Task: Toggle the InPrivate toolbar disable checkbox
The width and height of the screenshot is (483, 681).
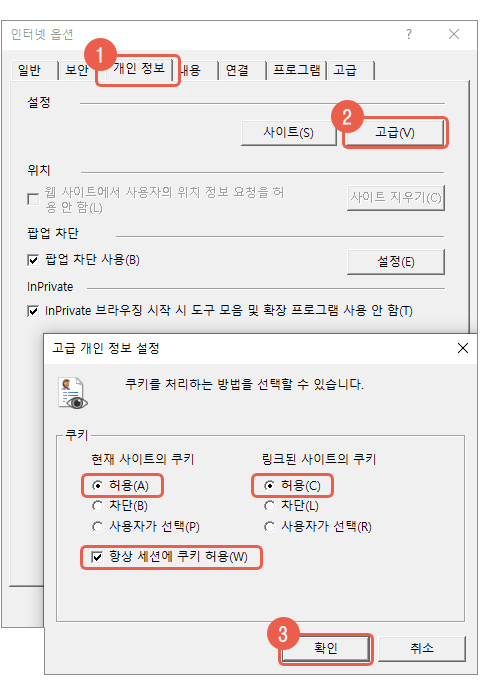Action: 33,311
